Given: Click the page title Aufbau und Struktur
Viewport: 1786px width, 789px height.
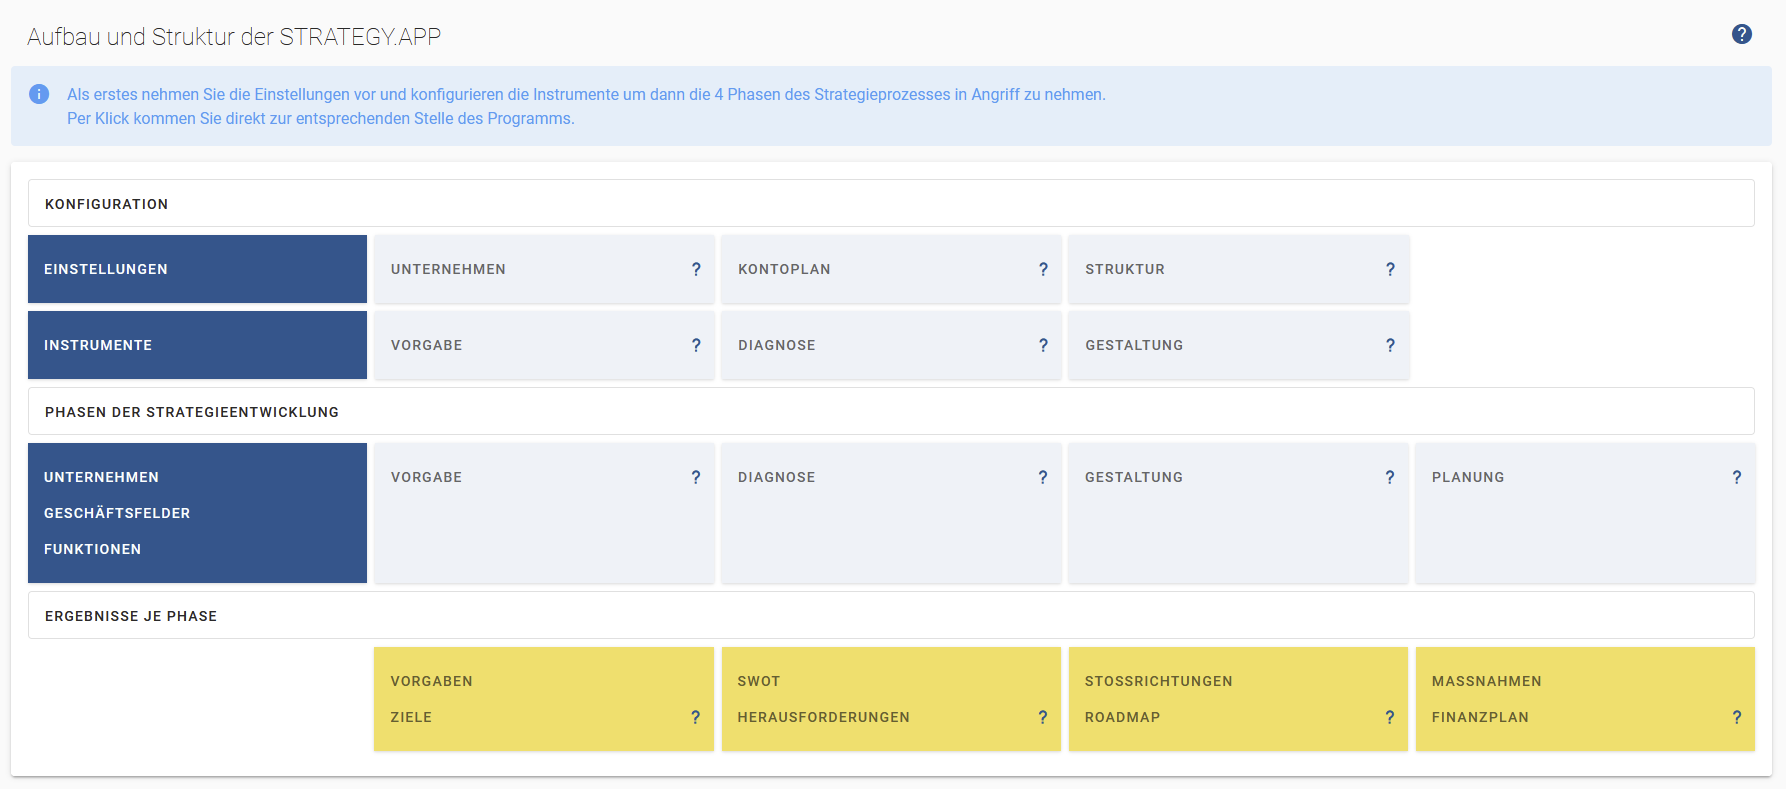Looking at the screenshot, I should (234, 37).
